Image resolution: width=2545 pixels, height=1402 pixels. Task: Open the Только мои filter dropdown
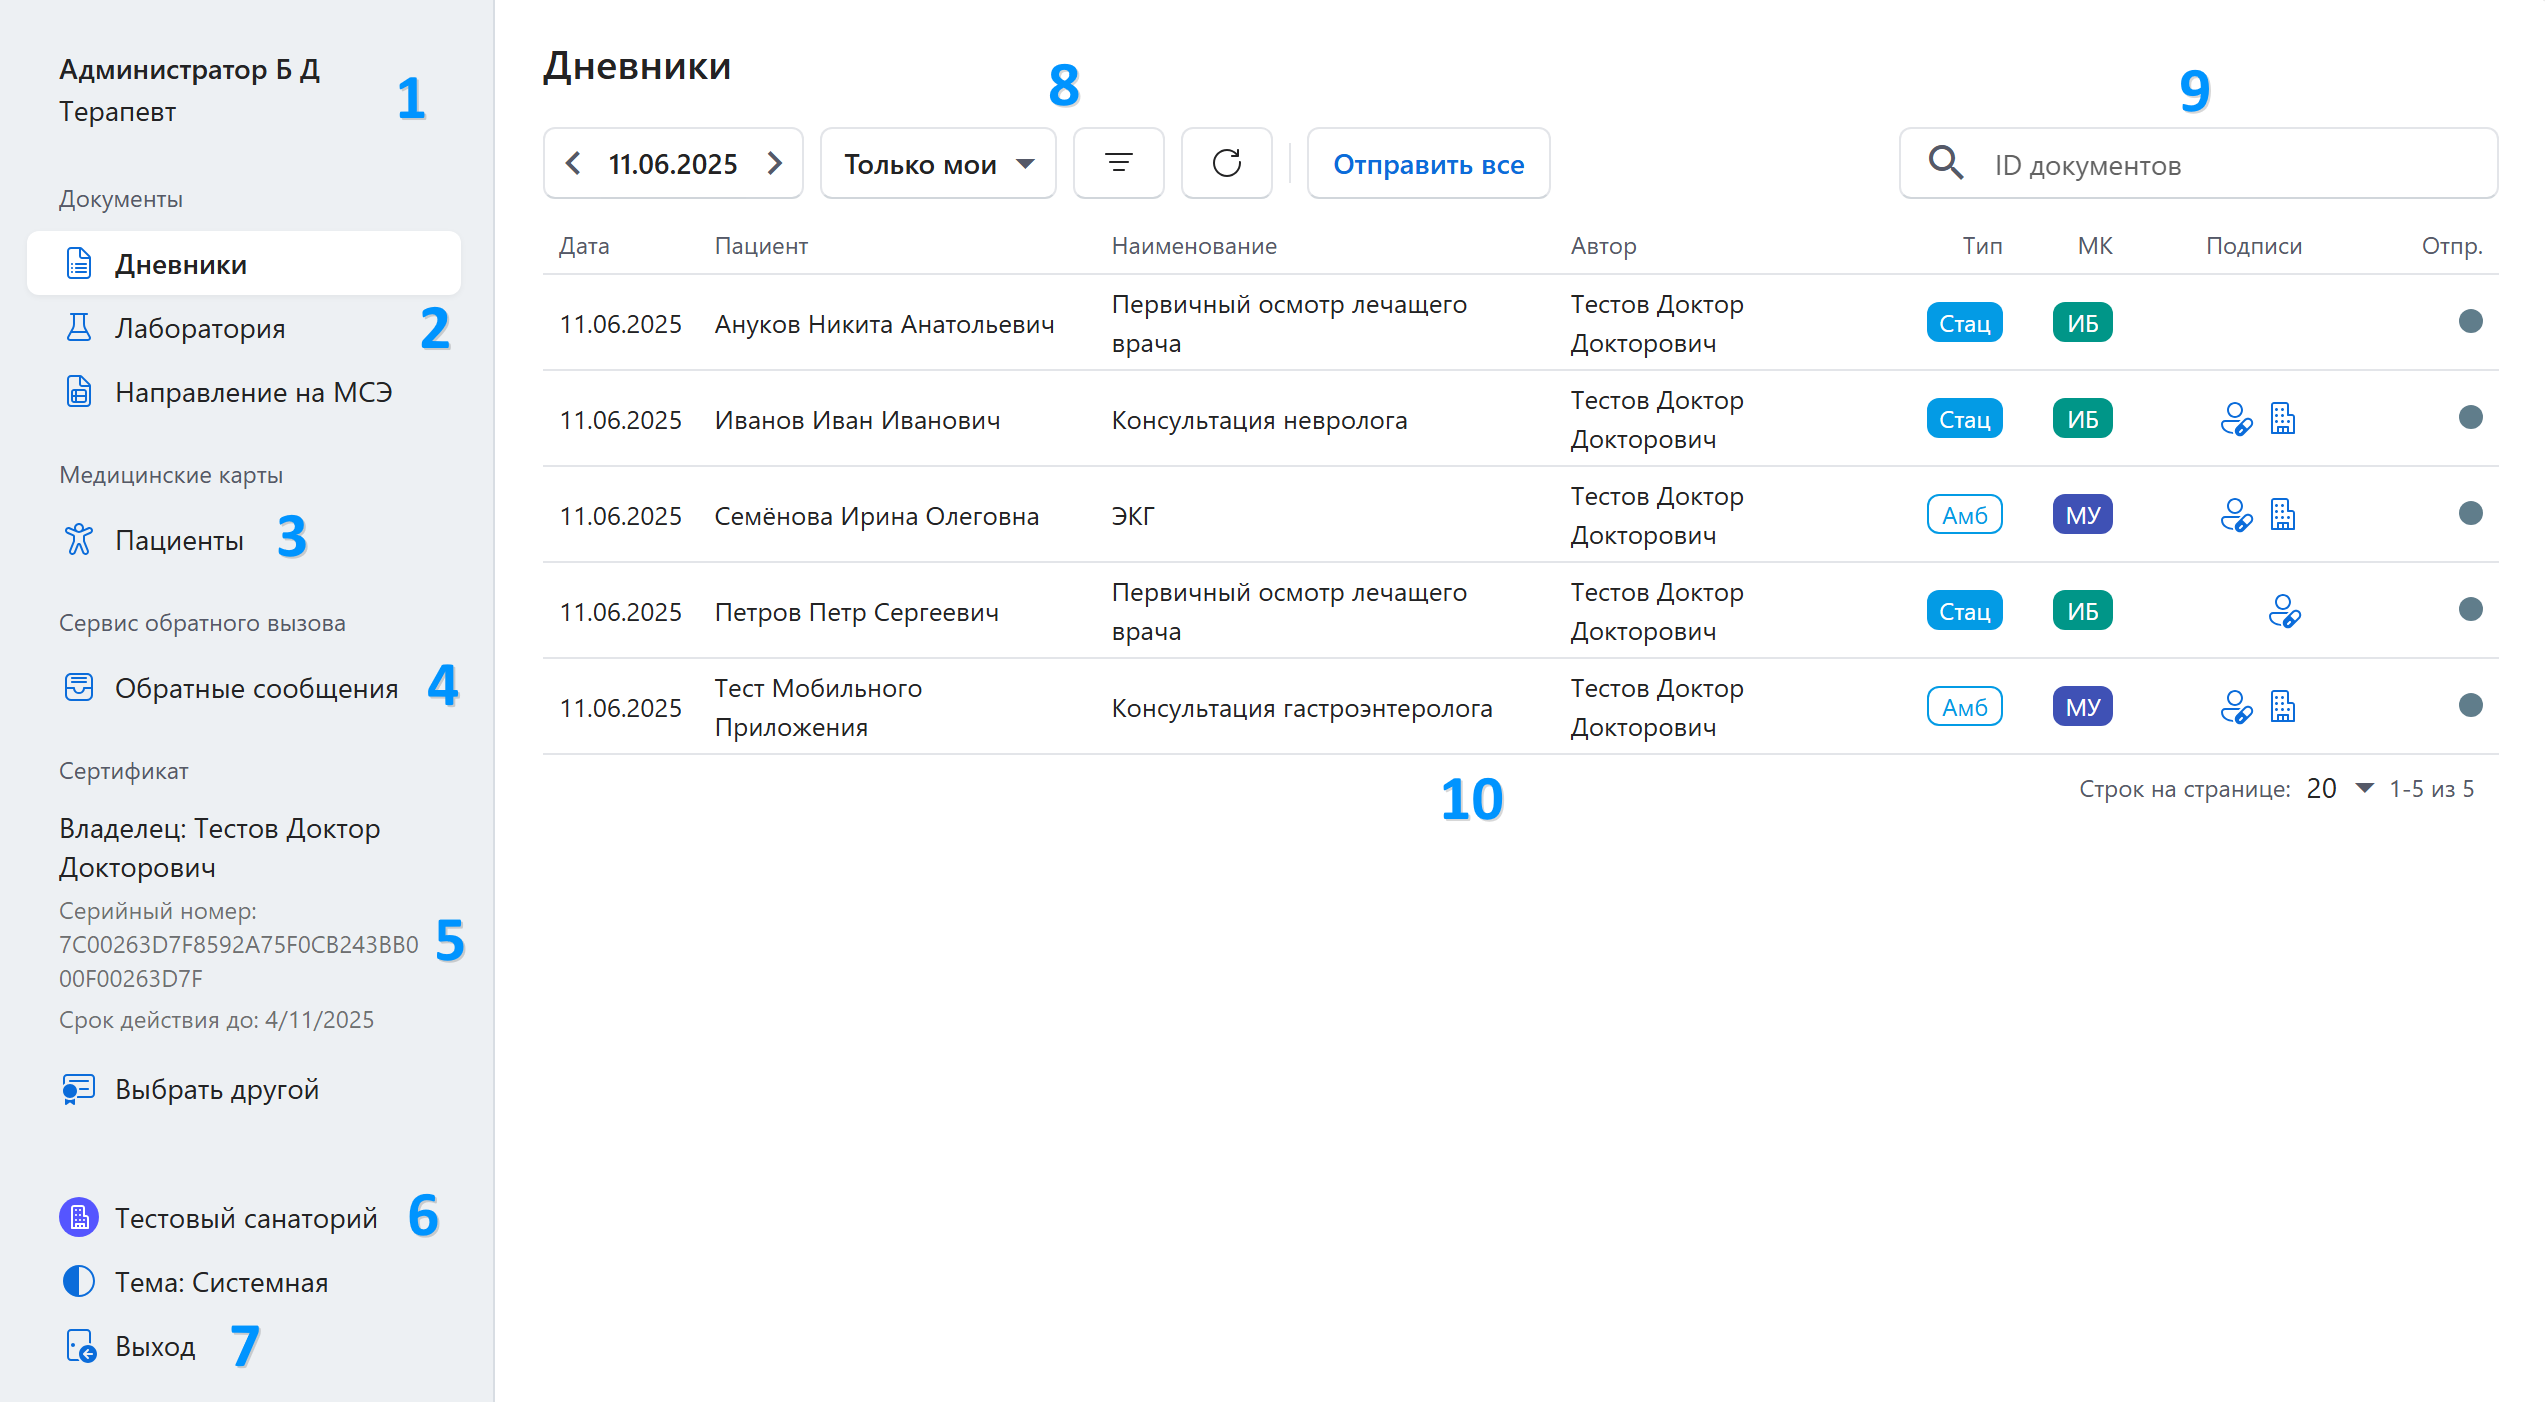point(938,163)
